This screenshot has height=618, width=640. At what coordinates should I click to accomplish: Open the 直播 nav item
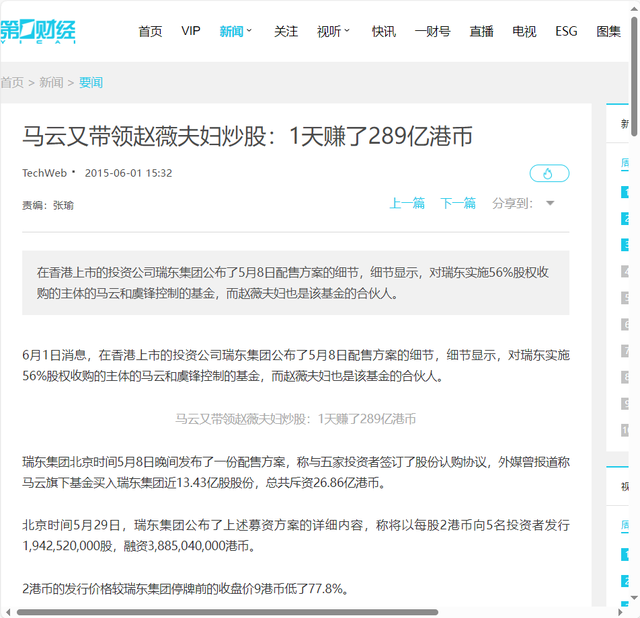click(x=481, y=31)
